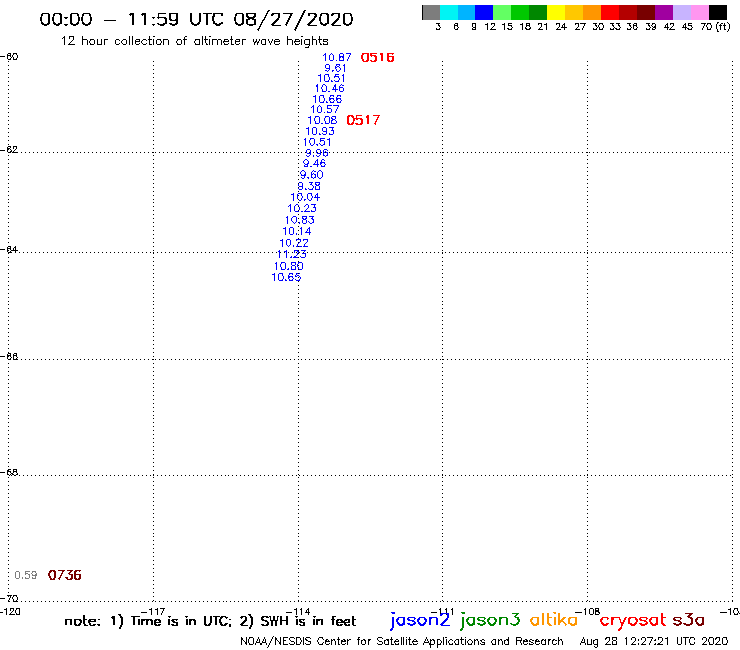Click the -108 longitude axis label
This screenshot has width=740, height=650.
point(588,612)
